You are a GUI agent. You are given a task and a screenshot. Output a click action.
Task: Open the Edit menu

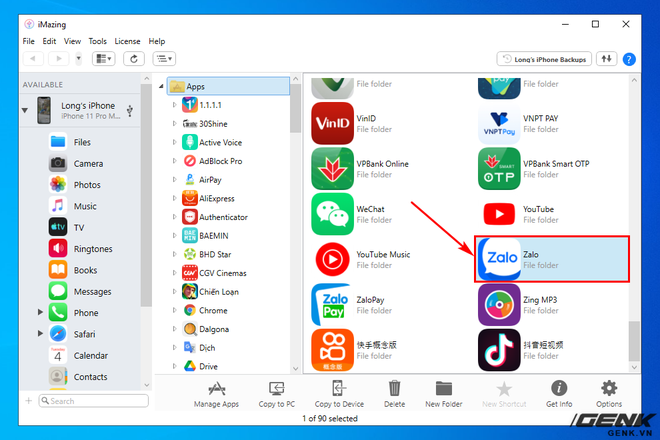coord(49,41)
